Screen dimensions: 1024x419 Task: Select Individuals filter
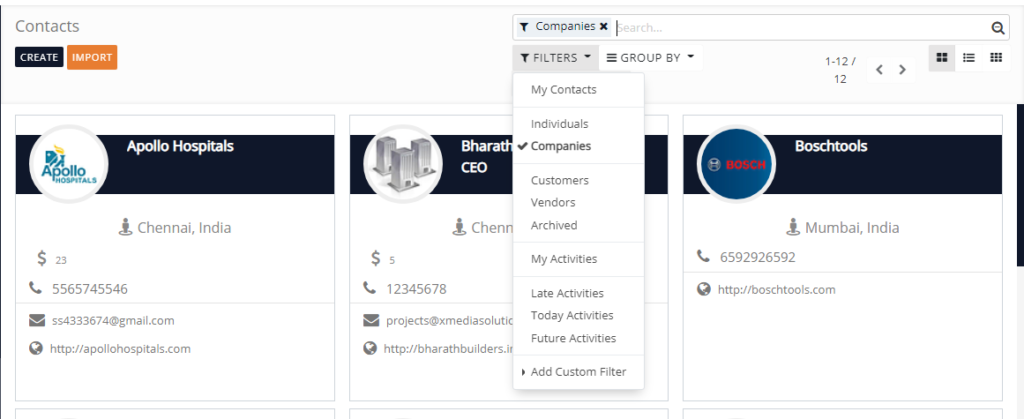tap(560, 123)
